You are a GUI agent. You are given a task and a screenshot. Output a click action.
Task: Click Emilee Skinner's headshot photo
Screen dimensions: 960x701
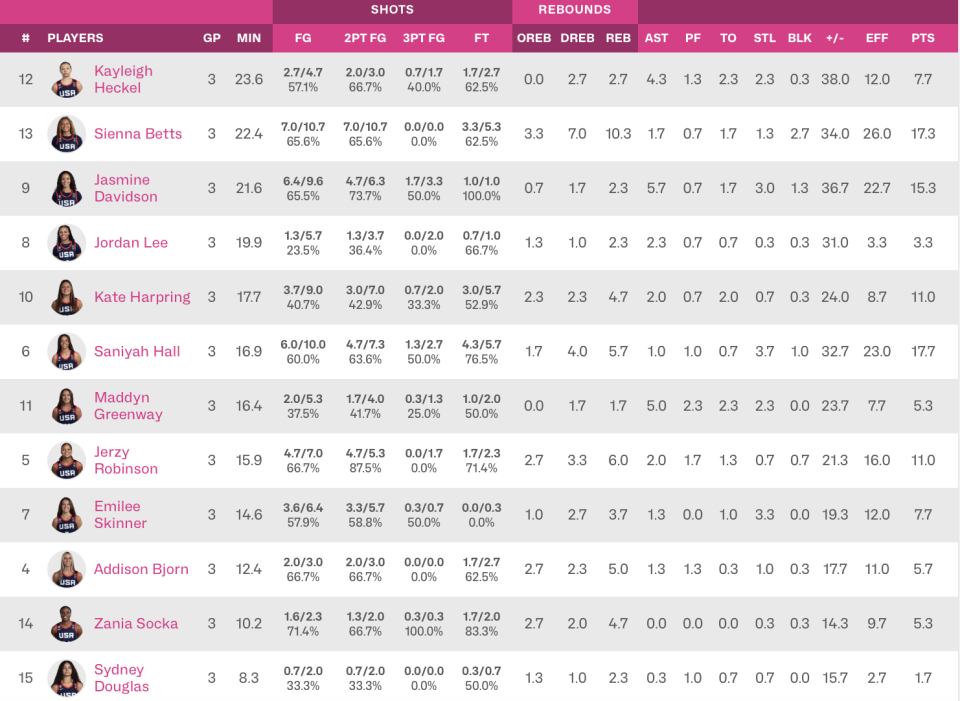66,515
